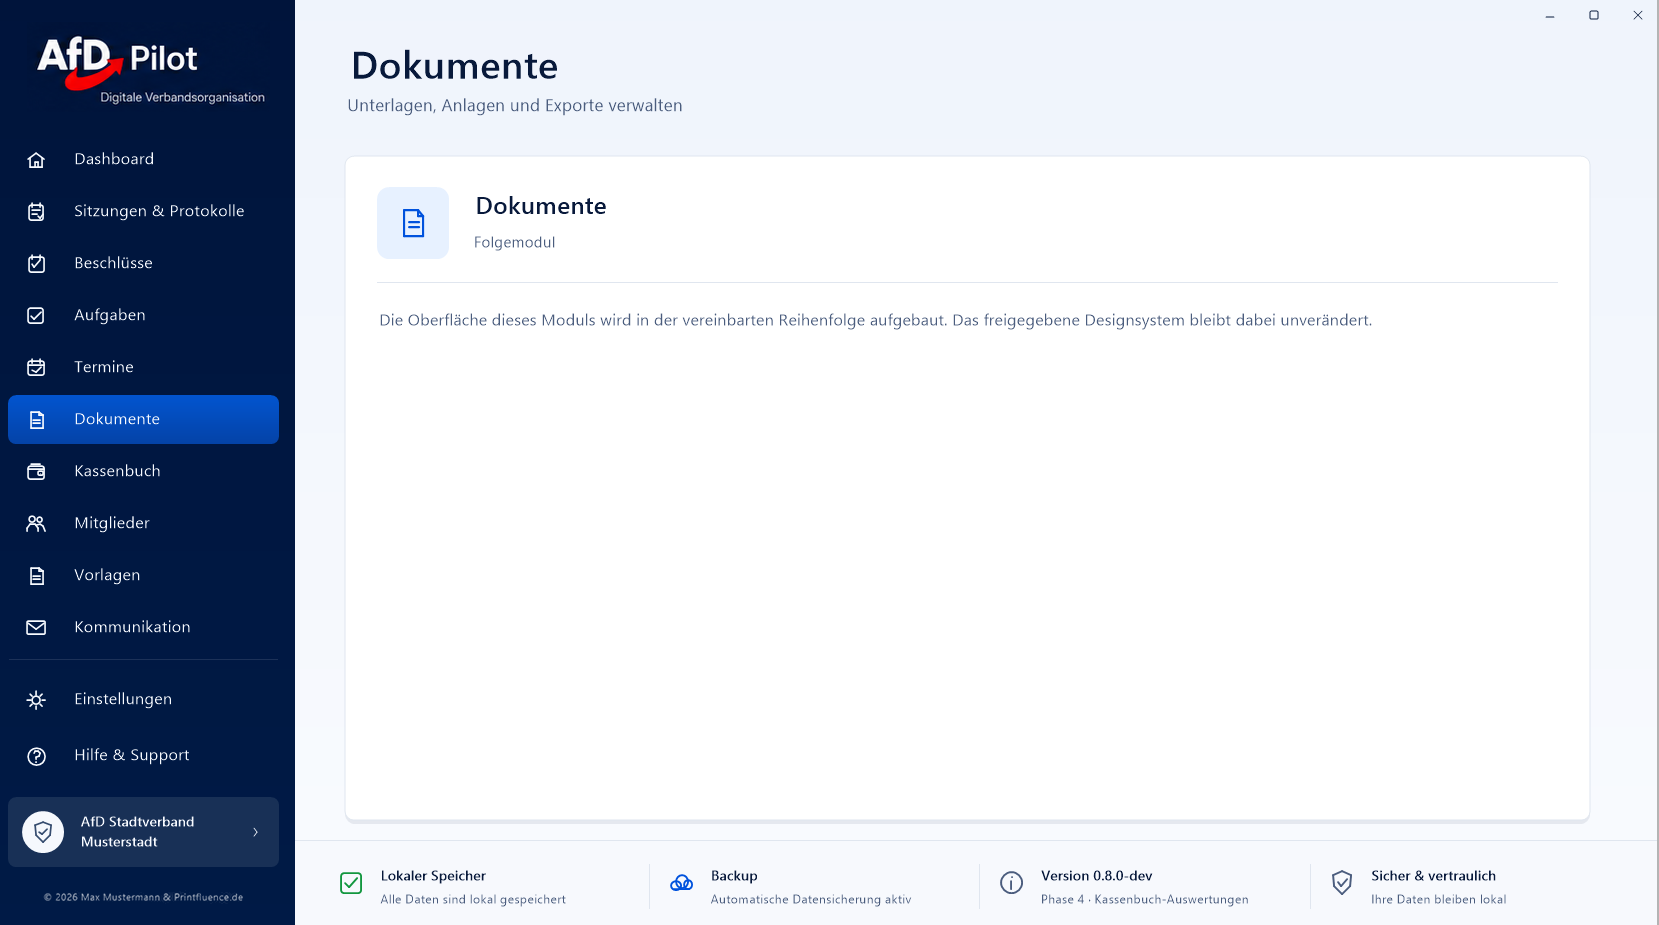Click the Backup cloud icon
The image size is (1659, 925).
point(681,883)
